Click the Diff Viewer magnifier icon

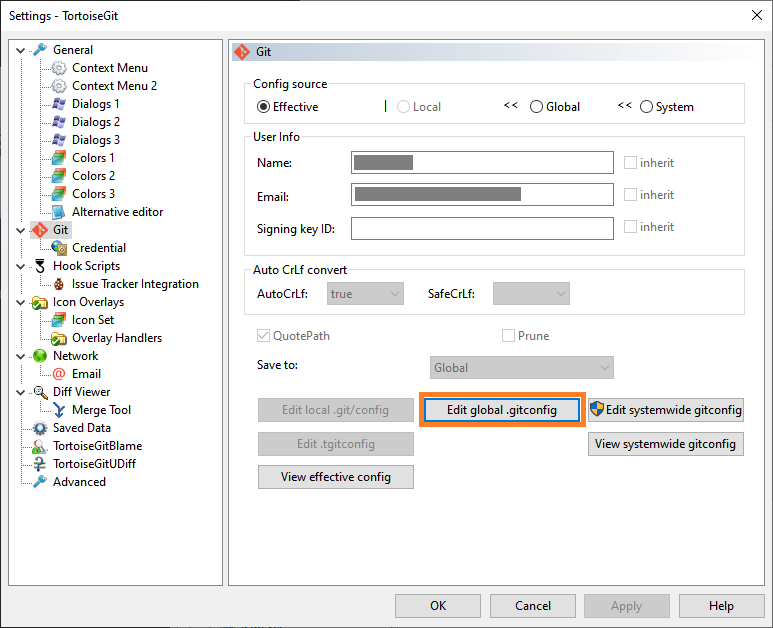[40, 392]
